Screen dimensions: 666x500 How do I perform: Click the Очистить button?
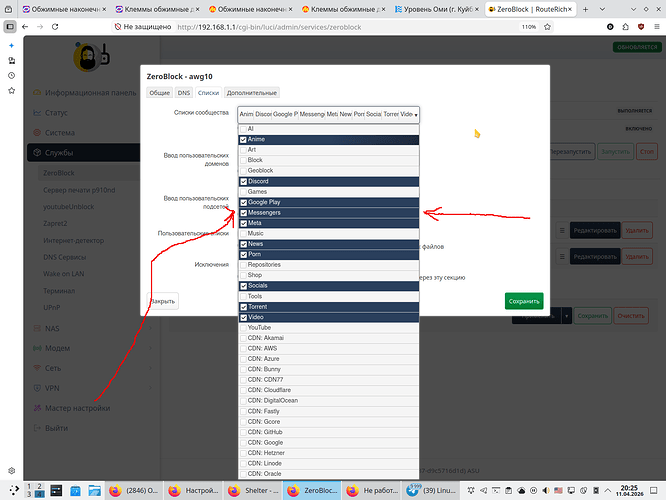(x=631, y=316)
